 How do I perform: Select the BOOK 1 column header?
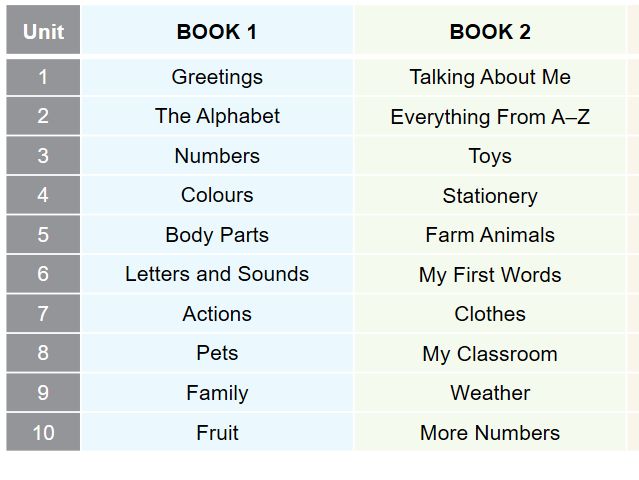click(217, 31)
